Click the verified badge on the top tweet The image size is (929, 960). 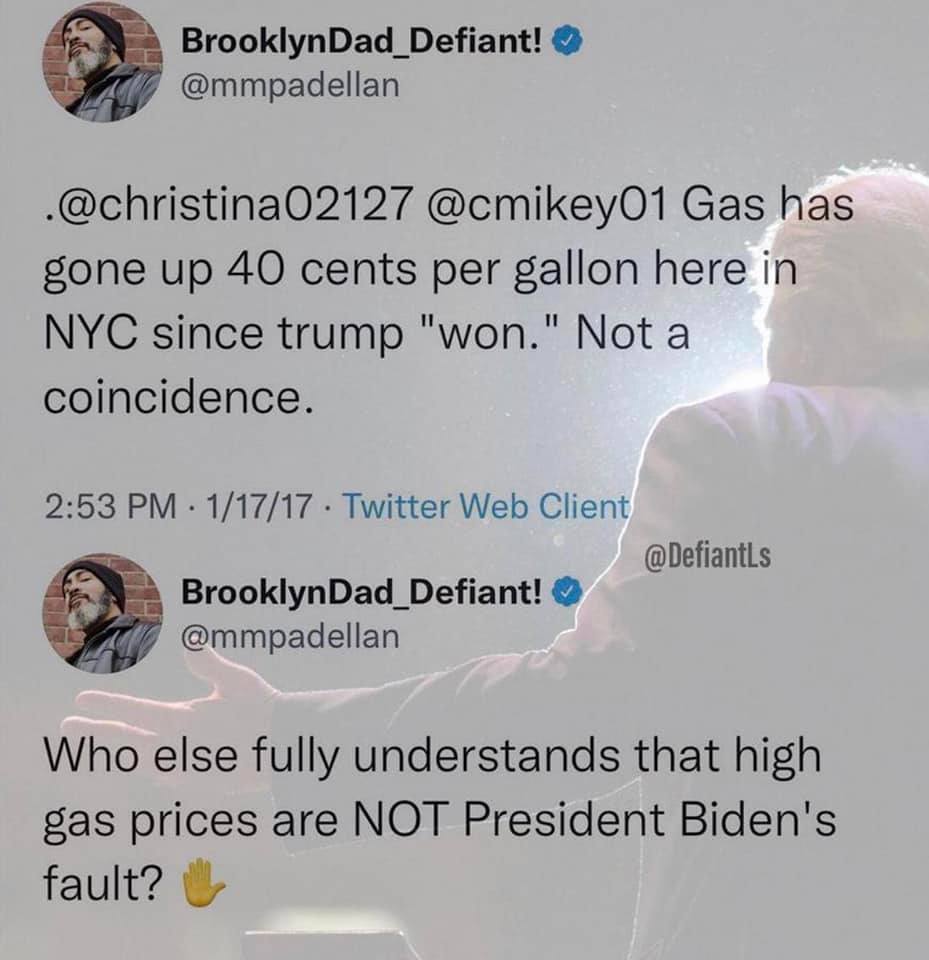click(x=569, y=43)
